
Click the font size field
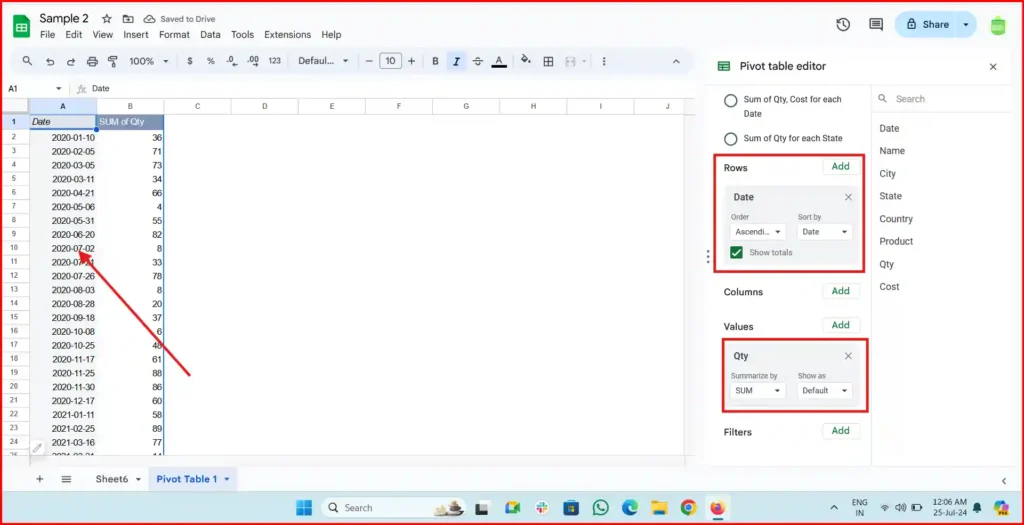point(390,61)
